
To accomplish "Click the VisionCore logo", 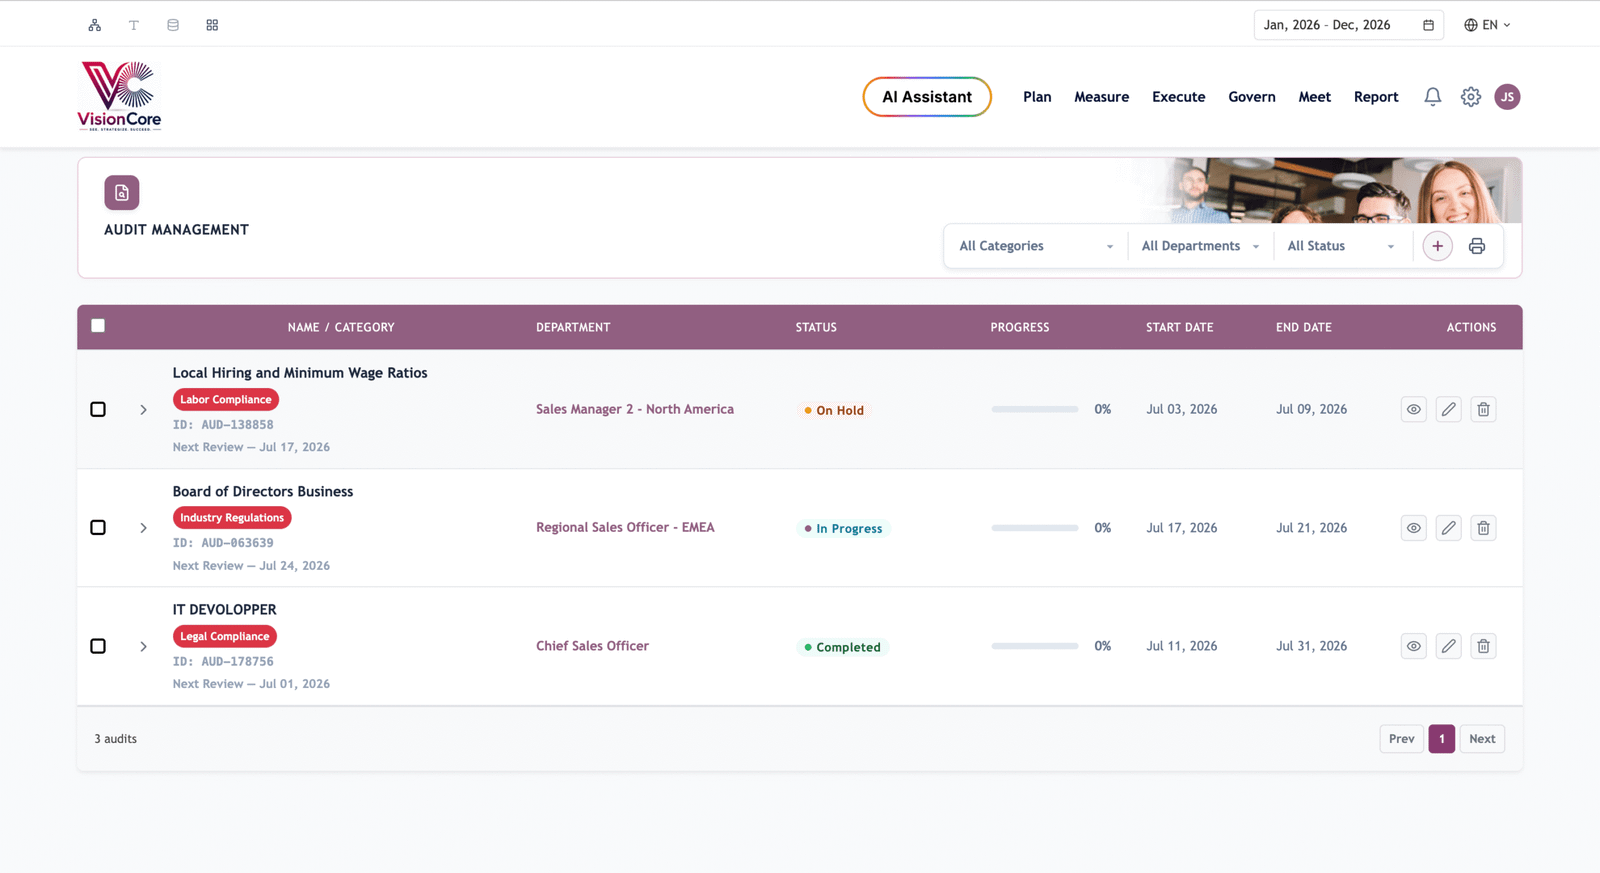I will click(120, 96).
